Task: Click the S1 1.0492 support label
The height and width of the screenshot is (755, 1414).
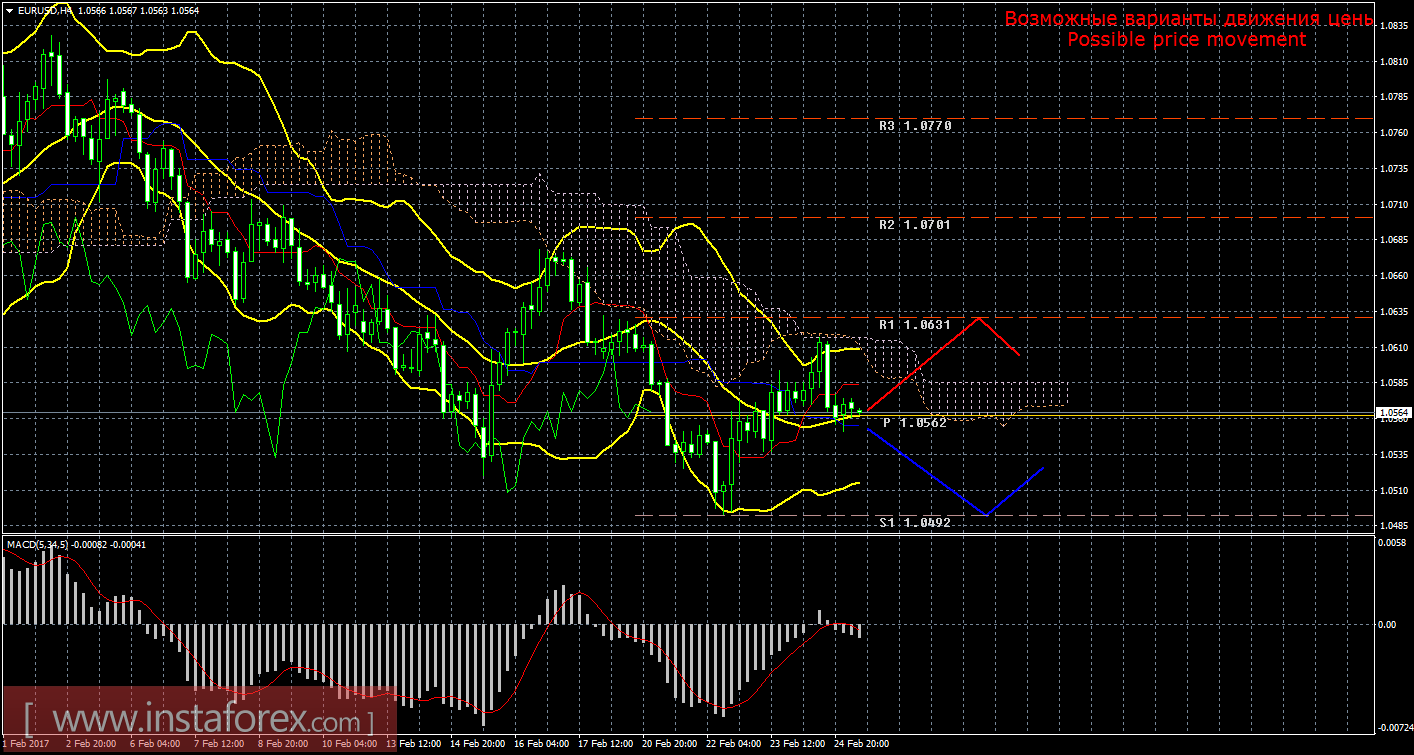Action: [914, 522]
